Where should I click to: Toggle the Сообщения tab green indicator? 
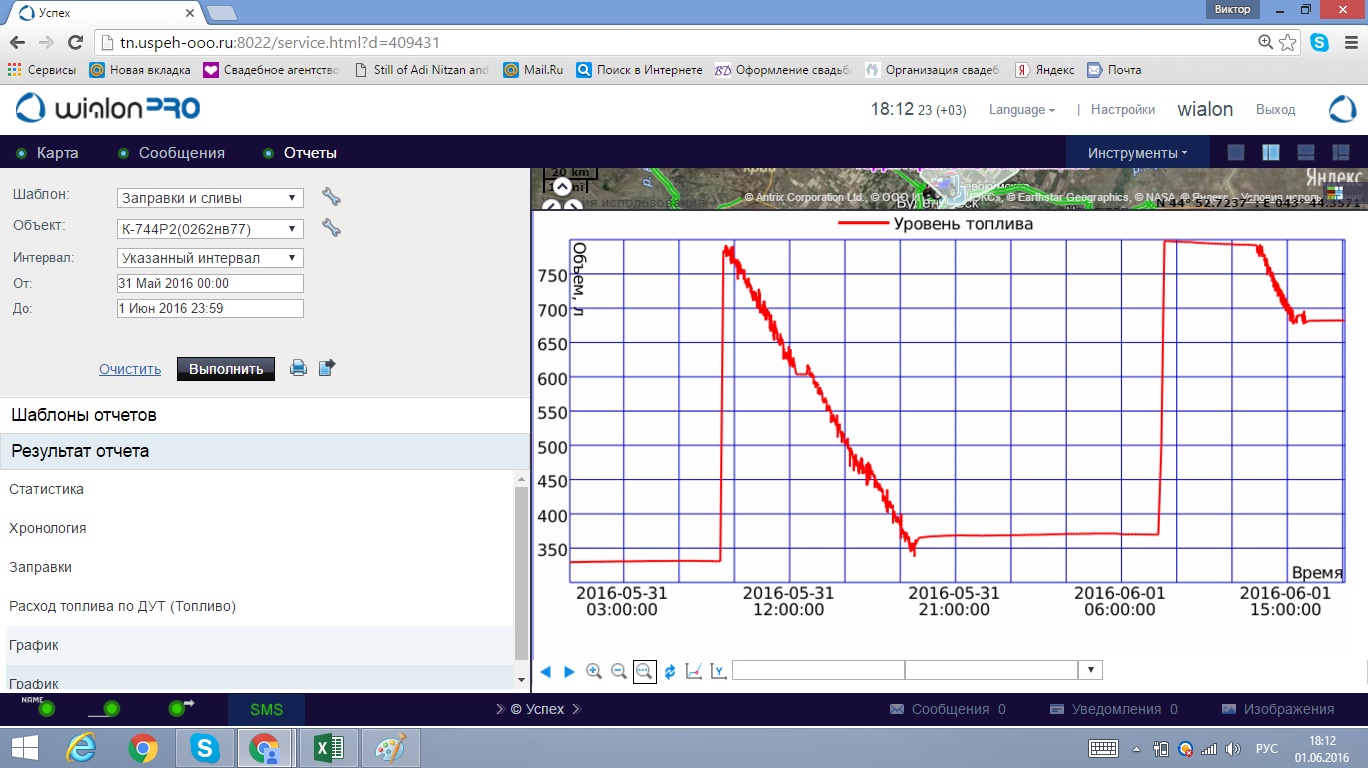coord(124,153)
